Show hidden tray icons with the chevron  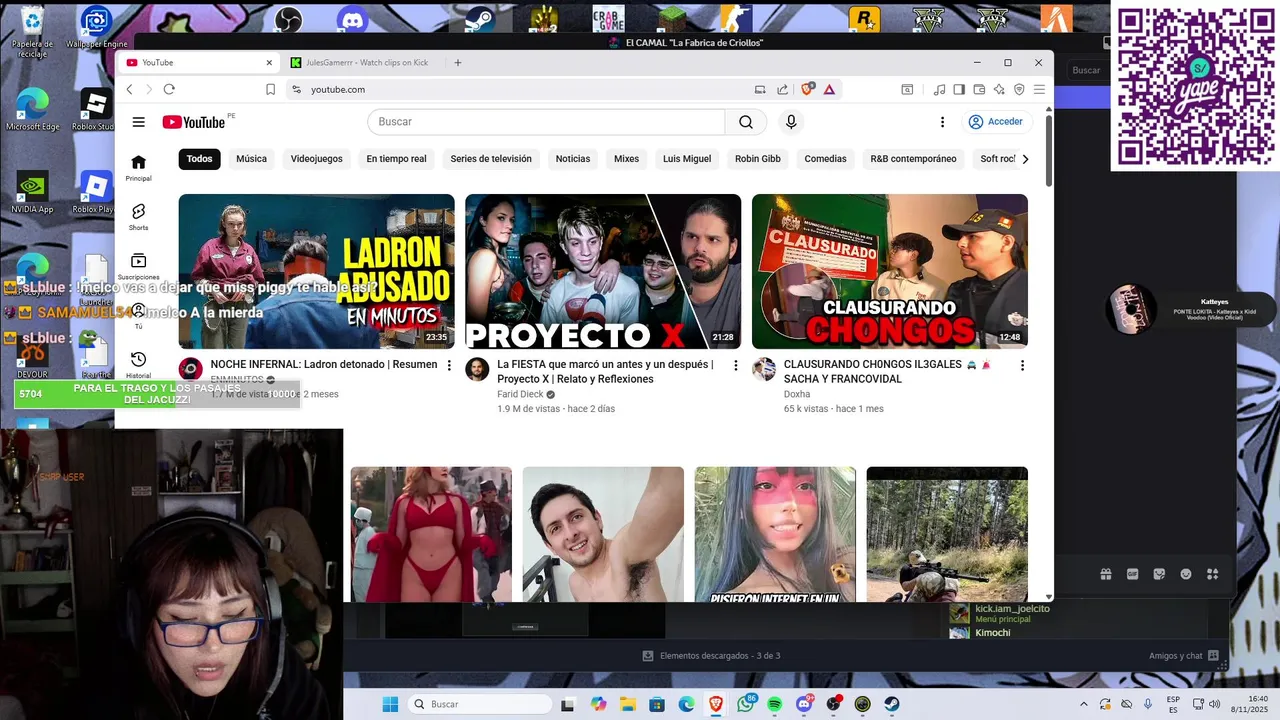click(1083, 704)
